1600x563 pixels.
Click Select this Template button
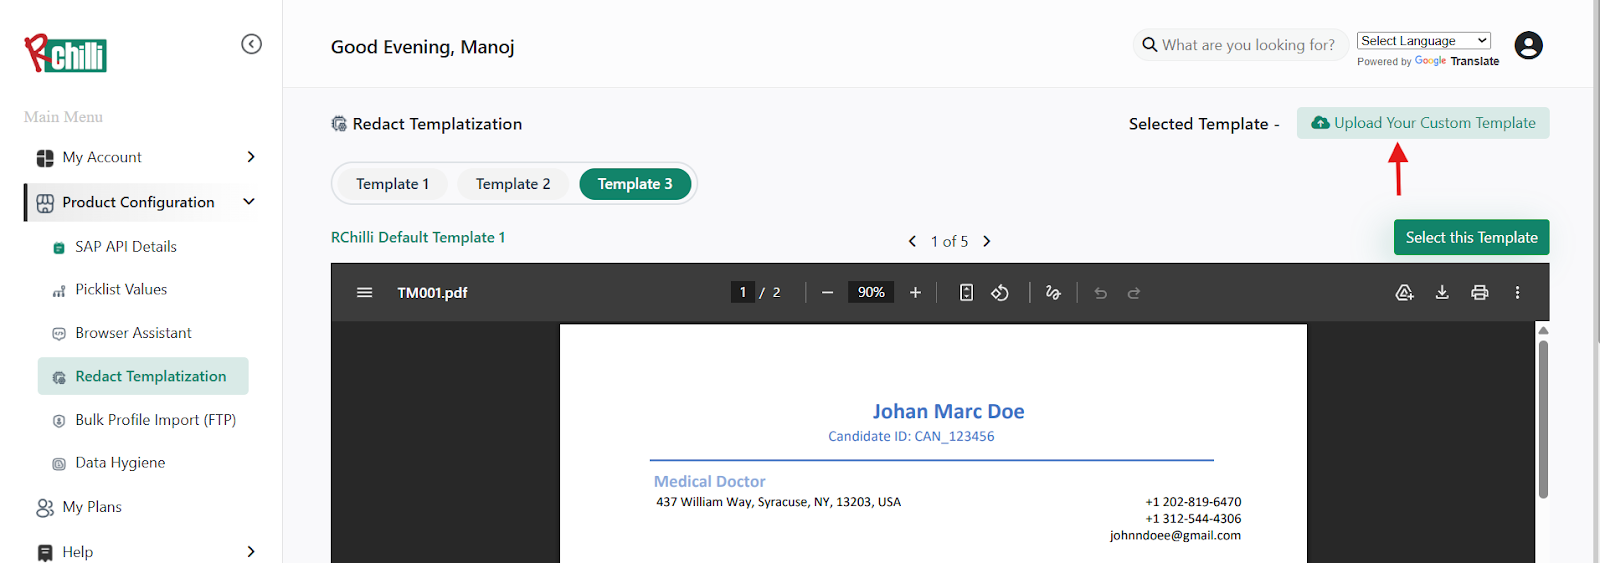coord(1471,237)
